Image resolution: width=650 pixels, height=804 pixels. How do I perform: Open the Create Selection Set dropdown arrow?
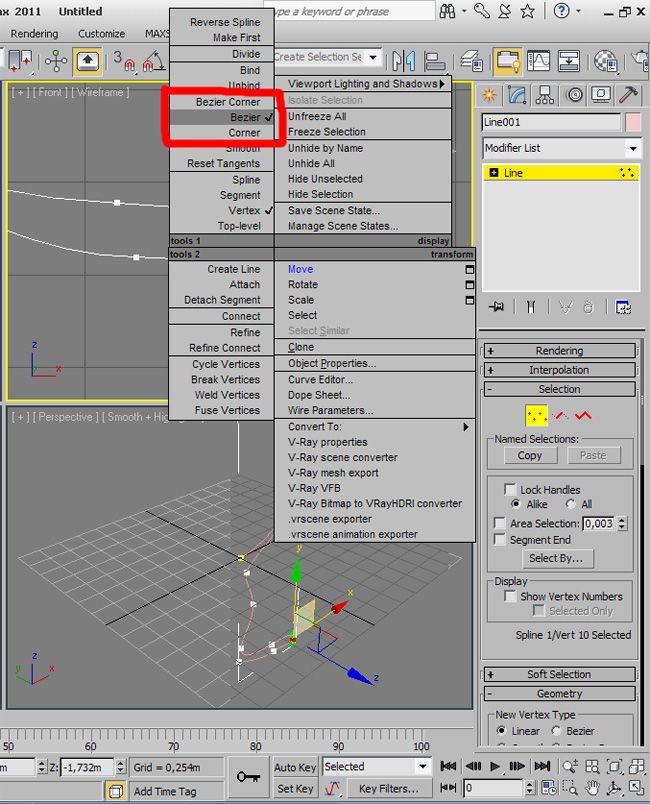coord(373,57)
